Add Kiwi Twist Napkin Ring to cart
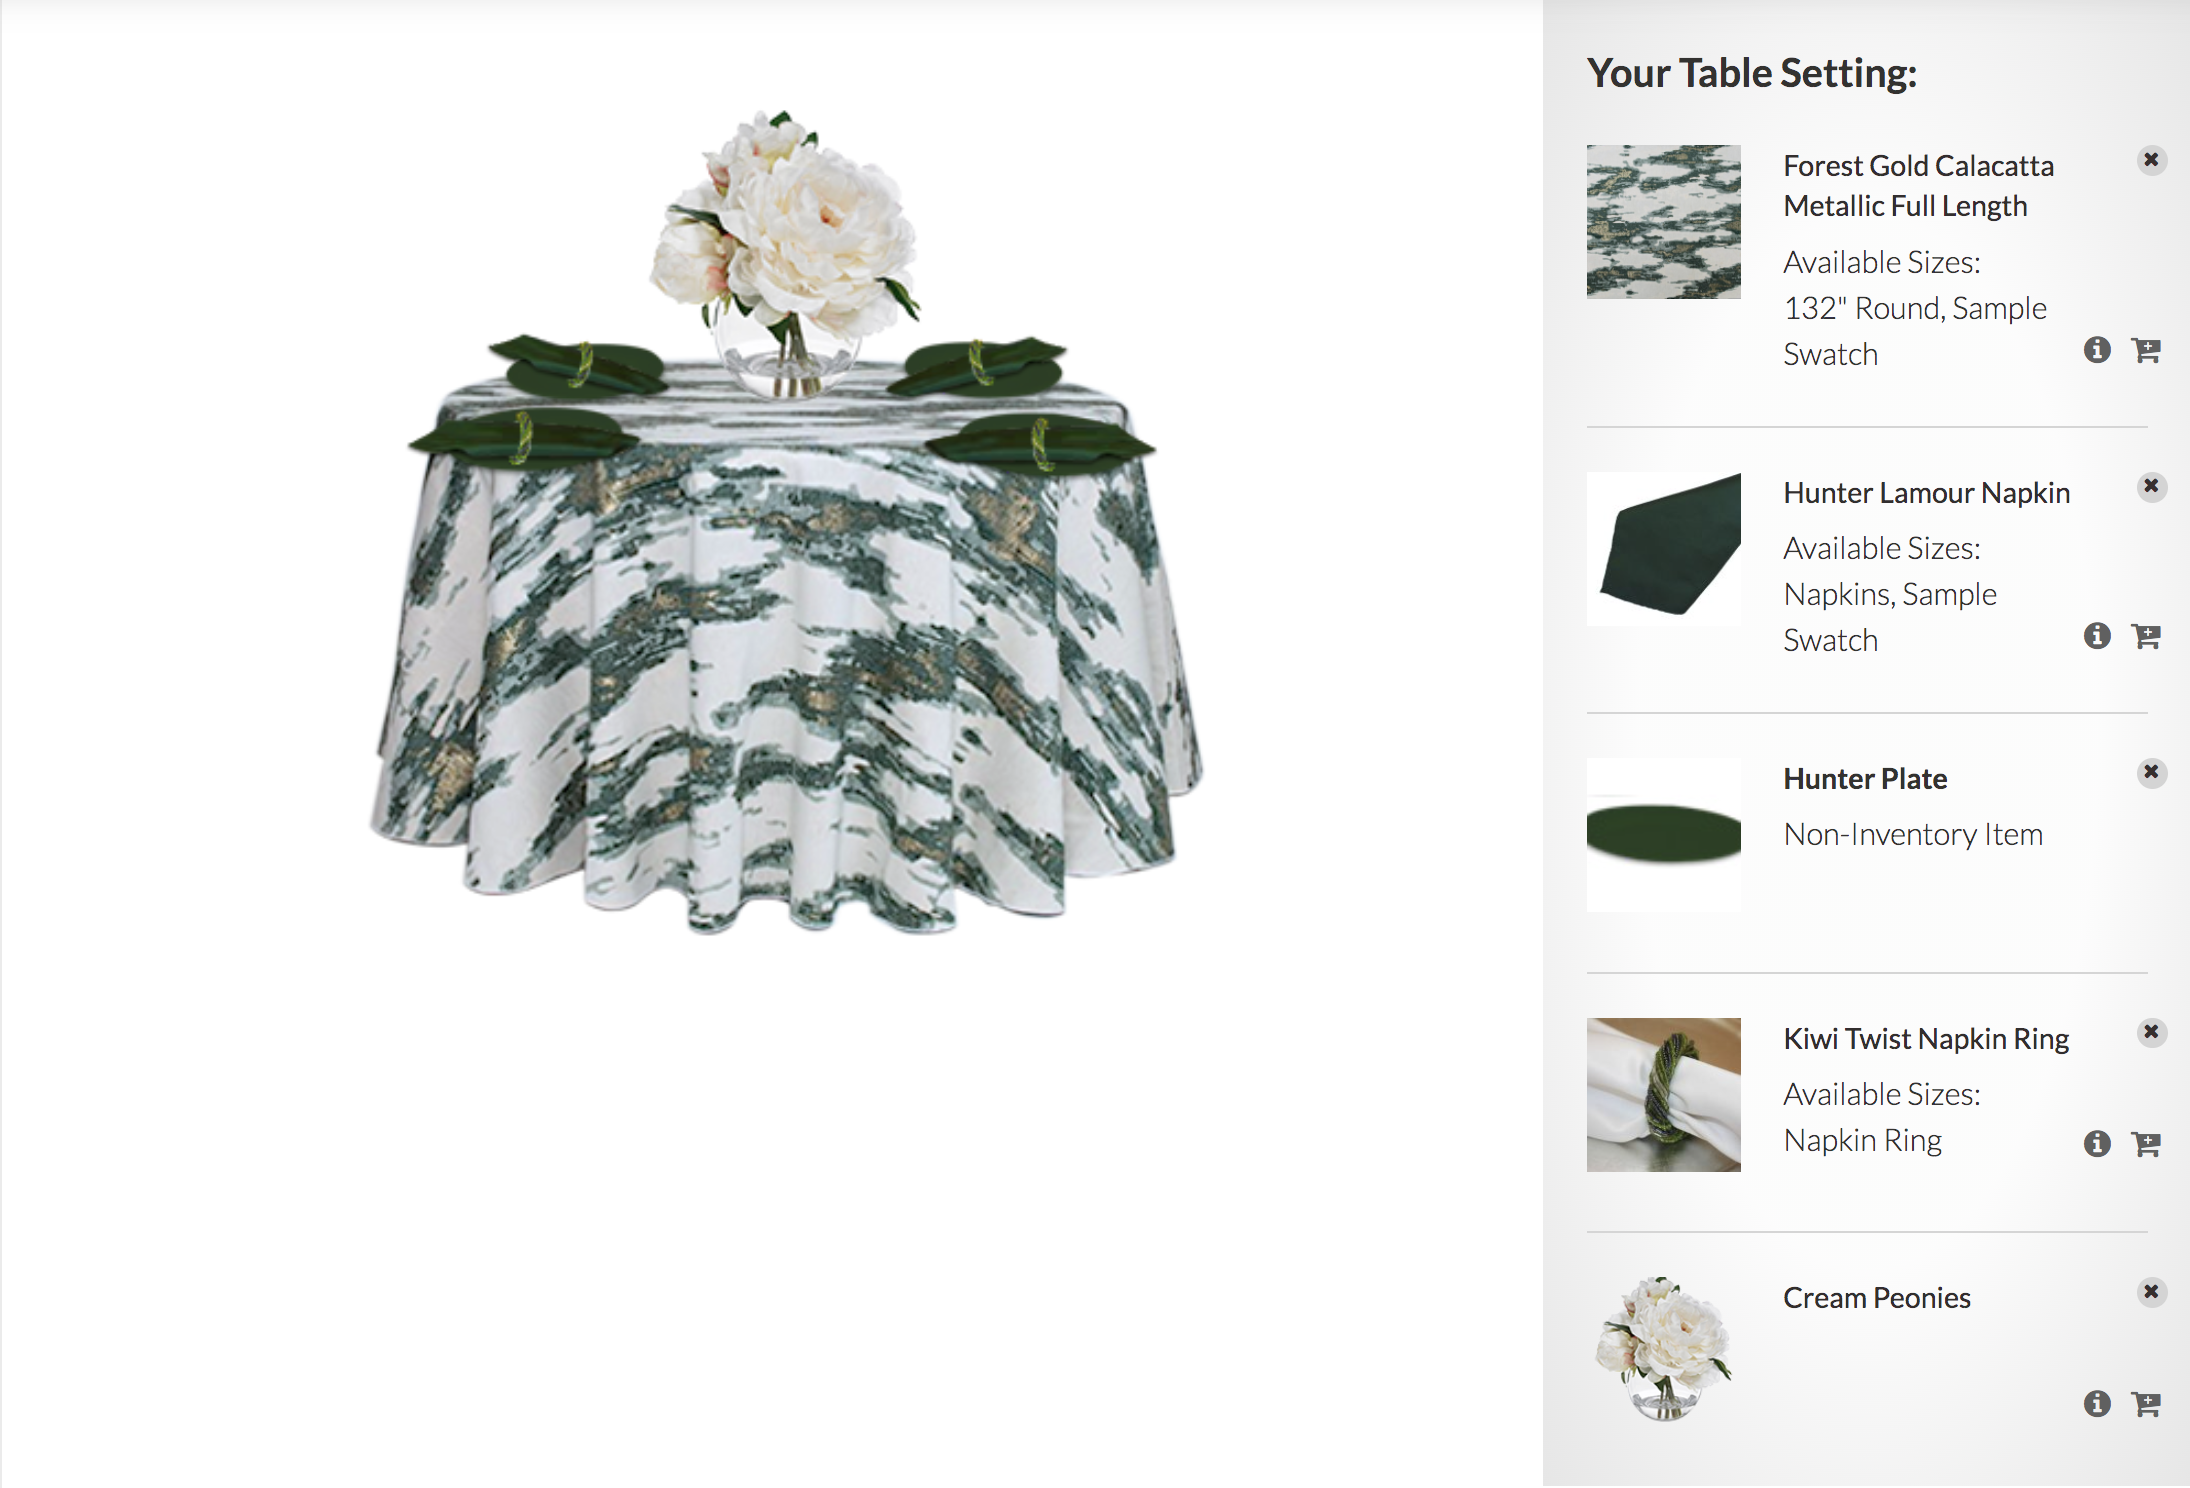Viewport: 2190px width, 1488px height. click(2146, 1144)
